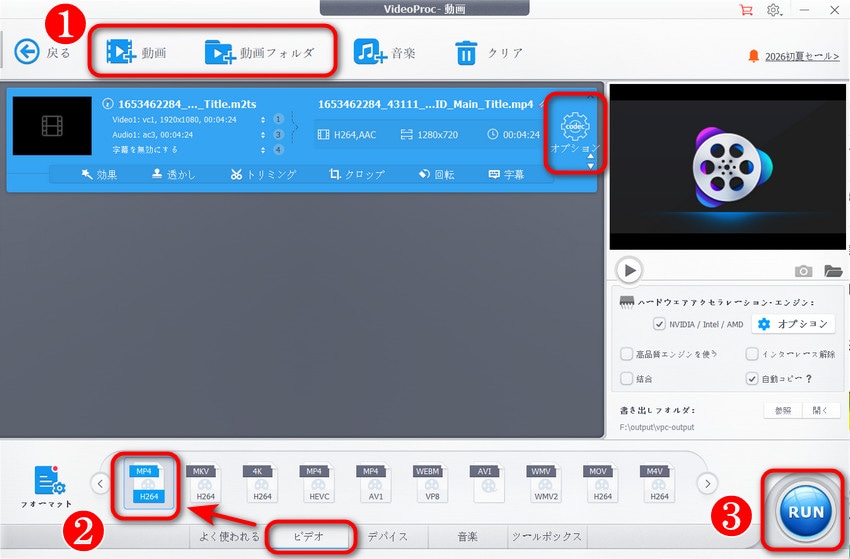Move item with up/down arrows under codec
This screenshot has width=850, height=559.
590,160
